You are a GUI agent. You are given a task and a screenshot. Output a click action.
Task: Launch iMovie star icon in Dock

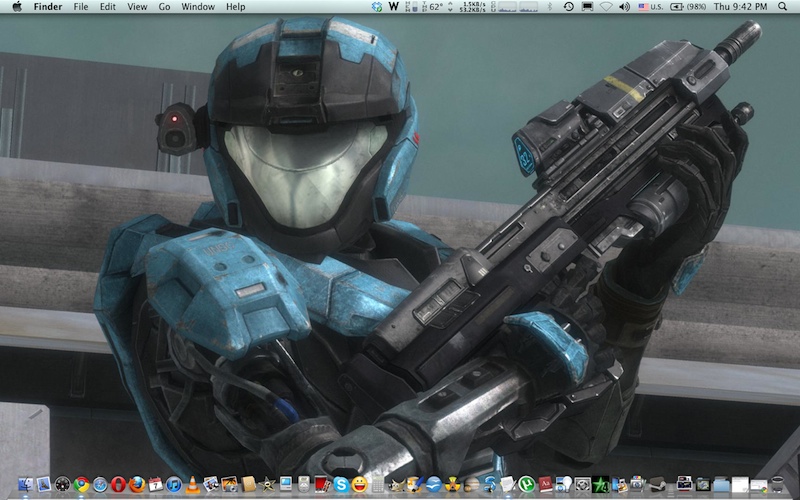(267, 484)
